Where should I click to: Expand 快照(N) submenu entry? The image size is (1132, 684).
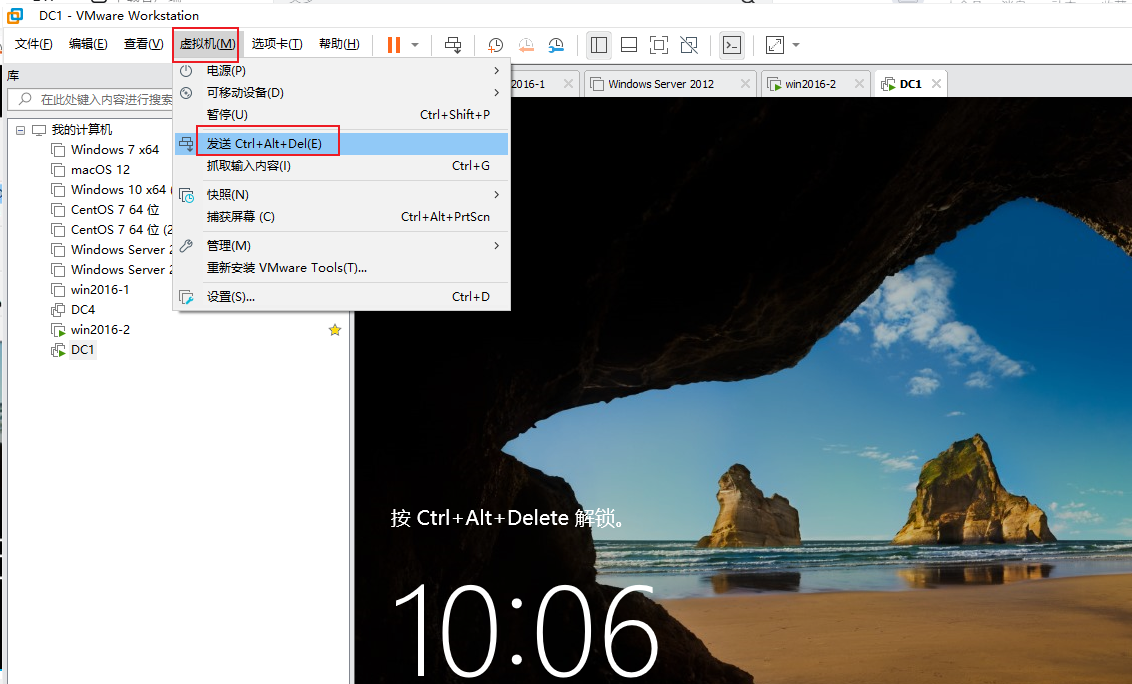click(341, 195)
